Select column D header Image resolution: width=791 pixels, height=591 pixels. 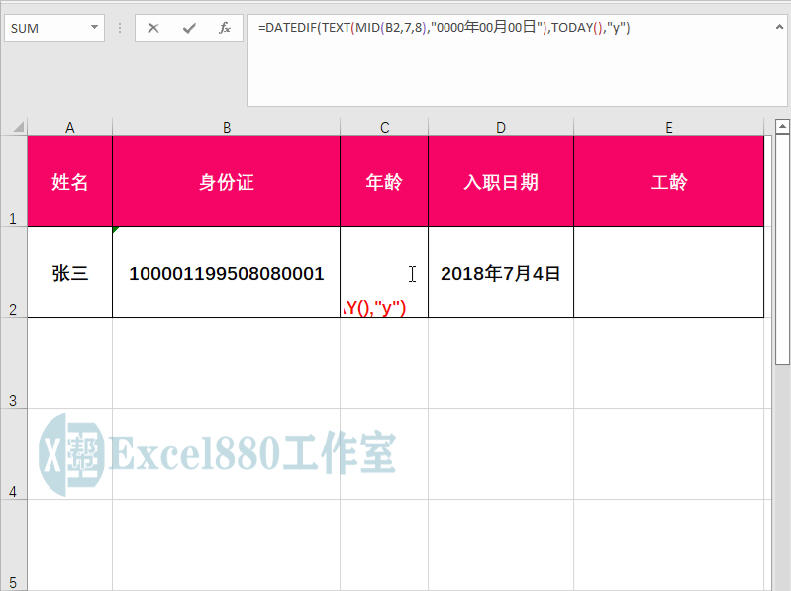pyautogui.click(x=501, y=128)
